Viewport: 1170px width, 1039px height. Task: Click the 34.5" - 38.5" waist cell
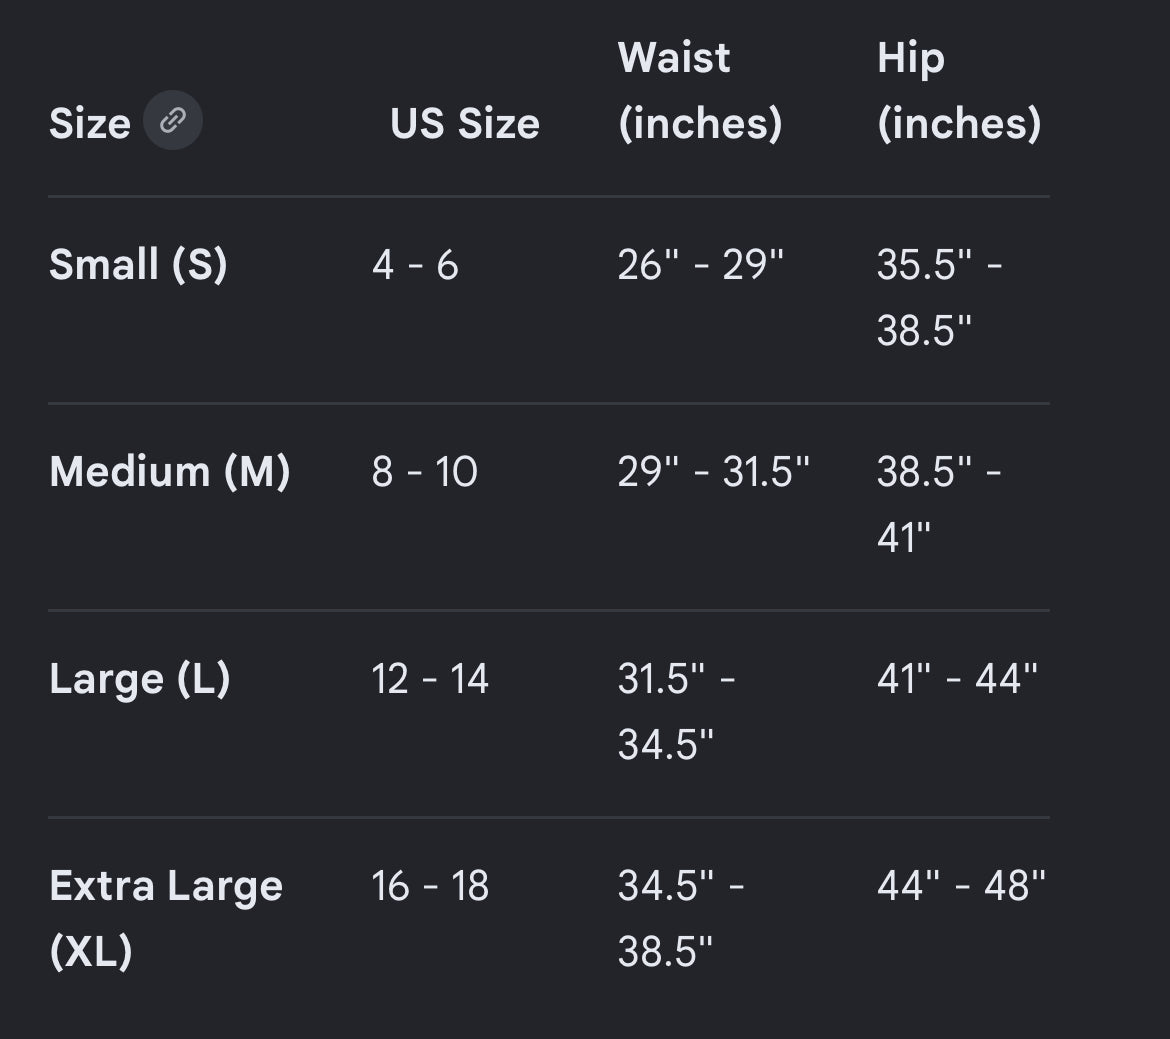click(x=681, y=918)
